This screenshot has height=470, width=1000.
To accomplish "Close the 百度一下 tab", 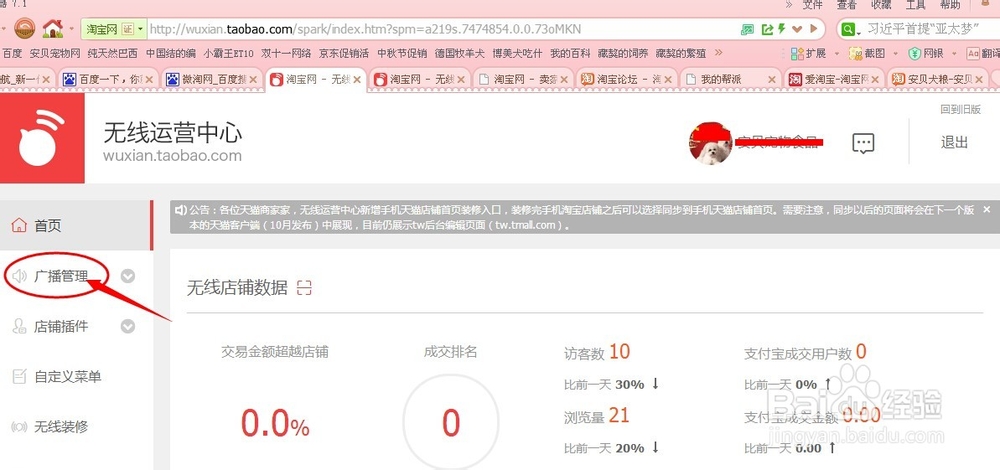I will tap(149, 80).
